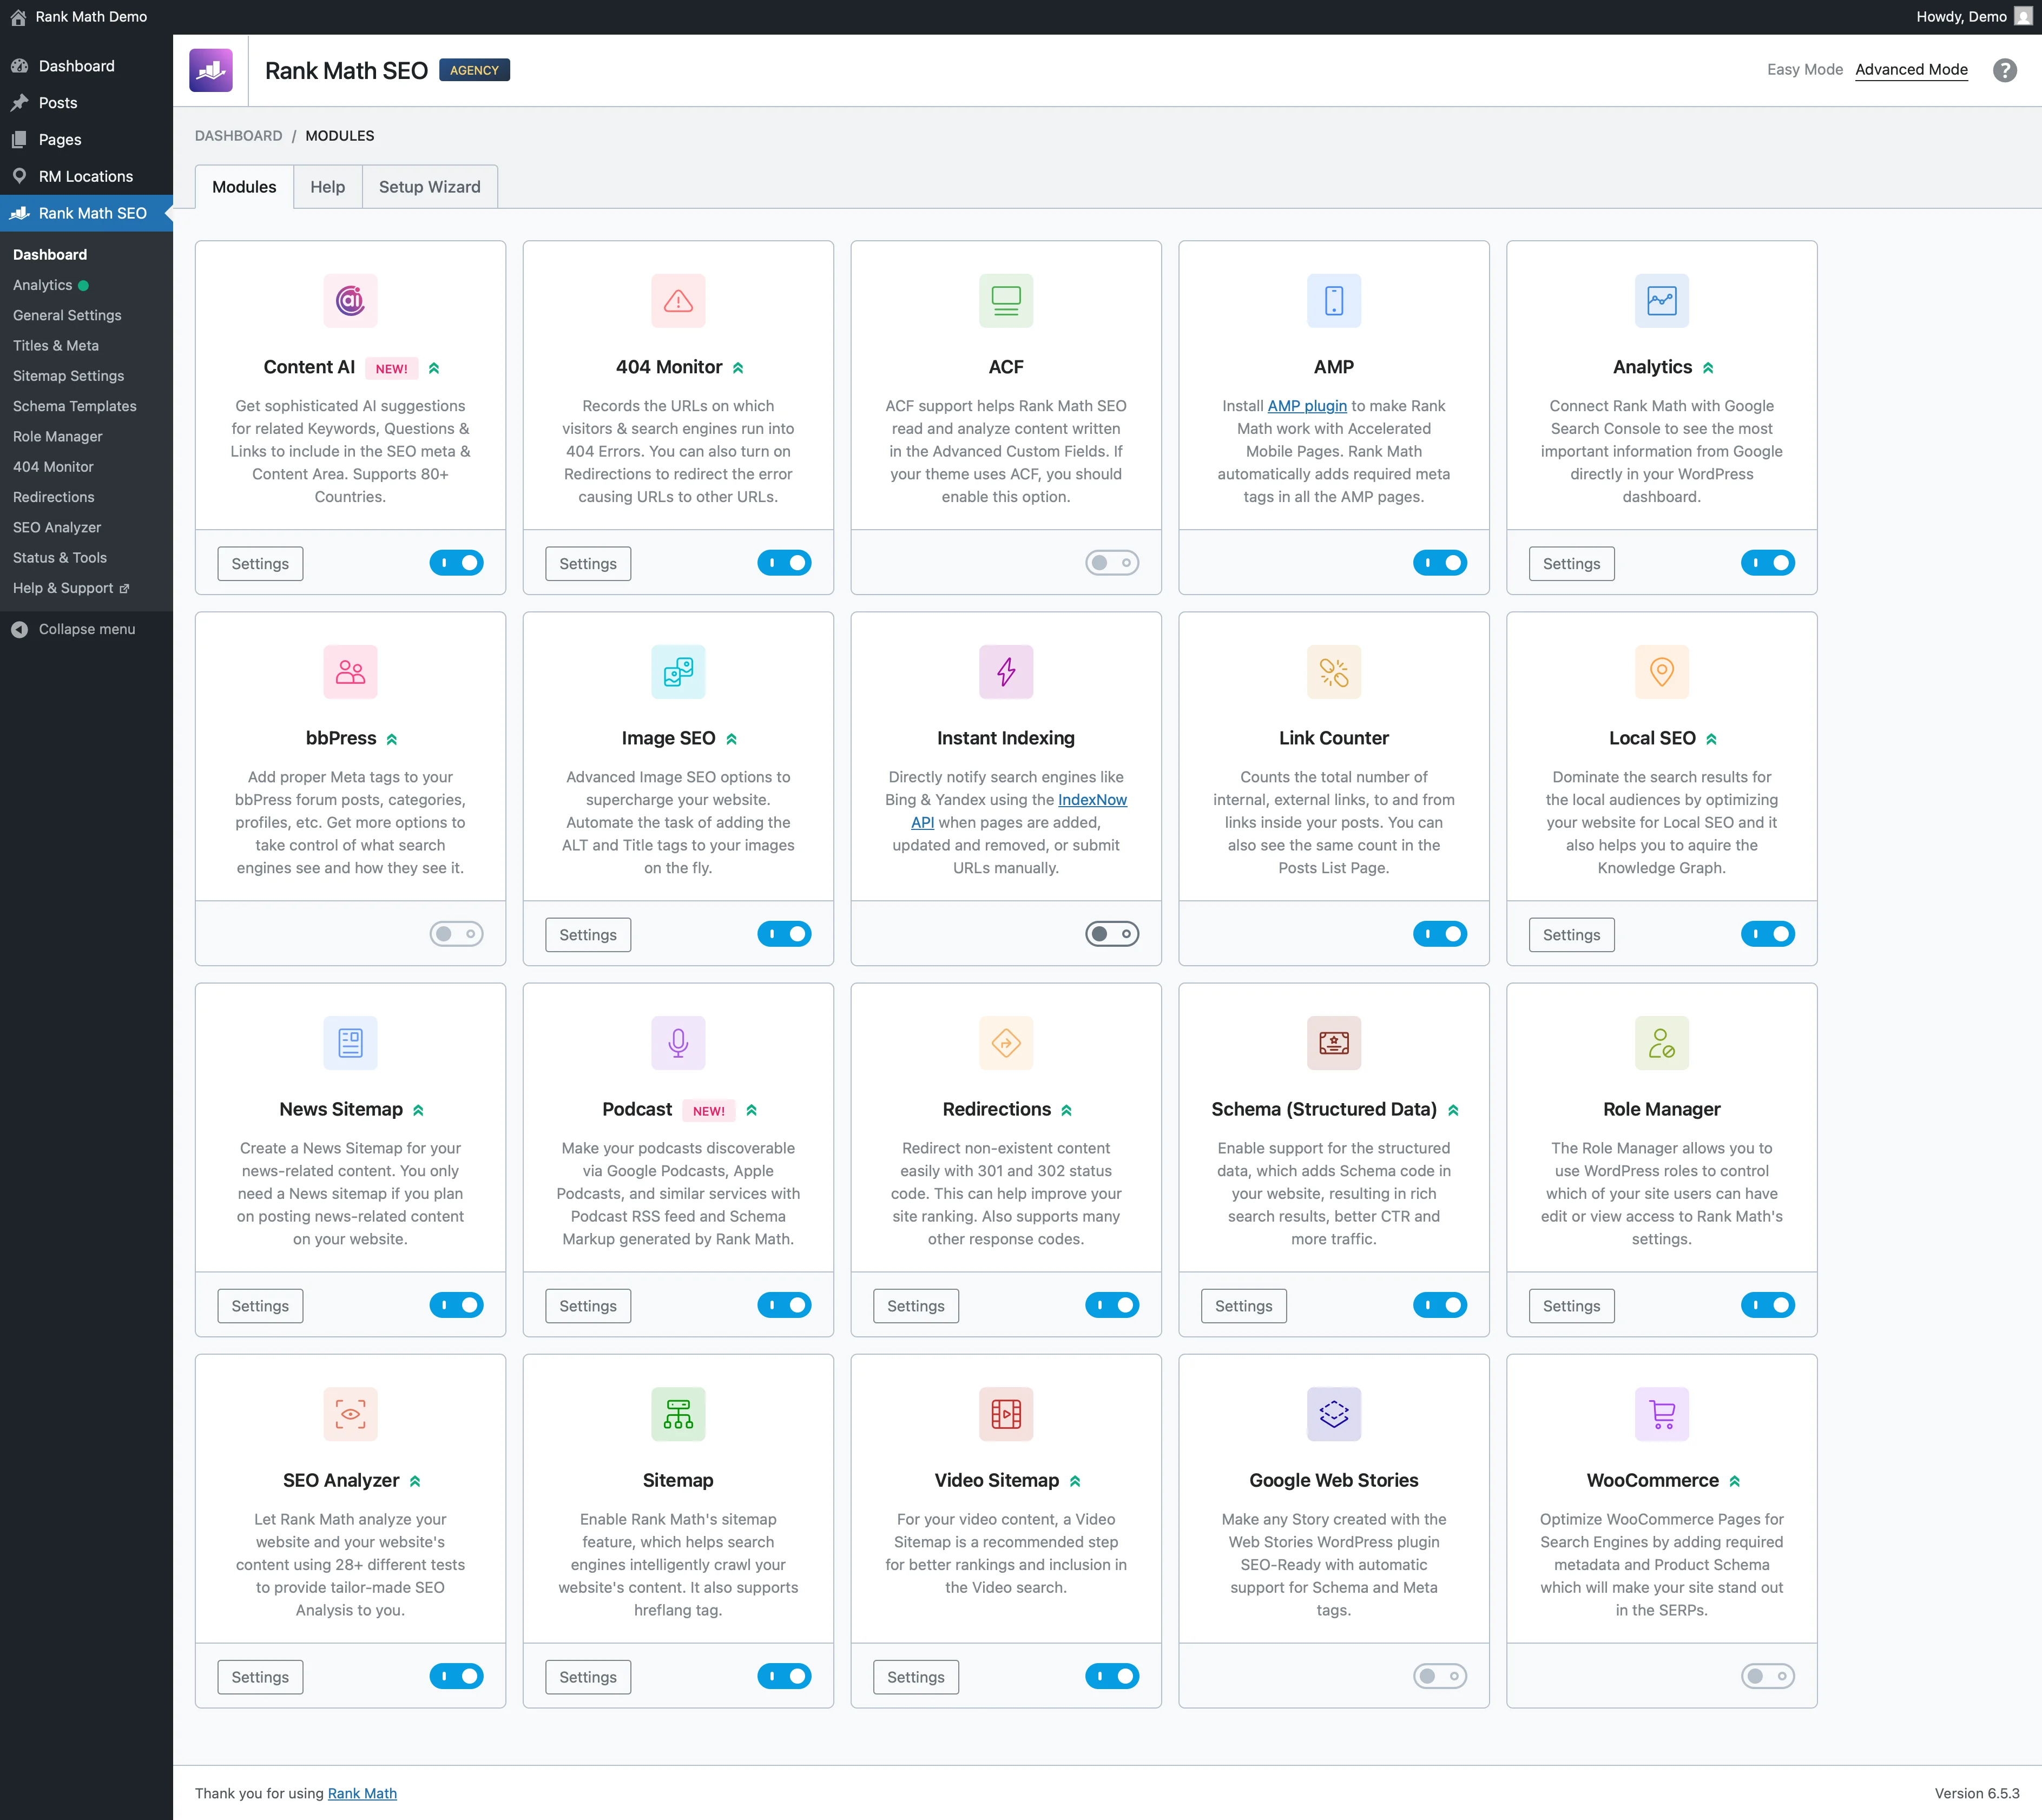Follow the AMP plugin link

click(1307, 406)
